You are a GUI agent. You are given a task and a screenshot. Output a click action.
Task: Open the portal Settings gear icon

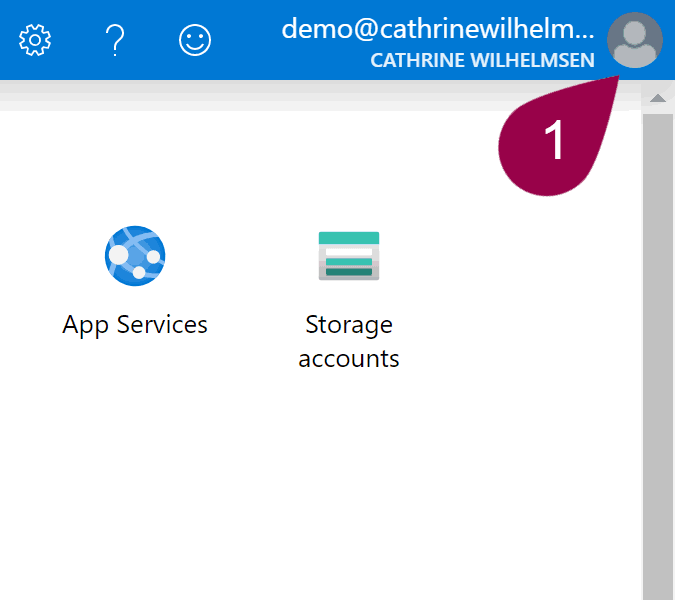[35, 40]
